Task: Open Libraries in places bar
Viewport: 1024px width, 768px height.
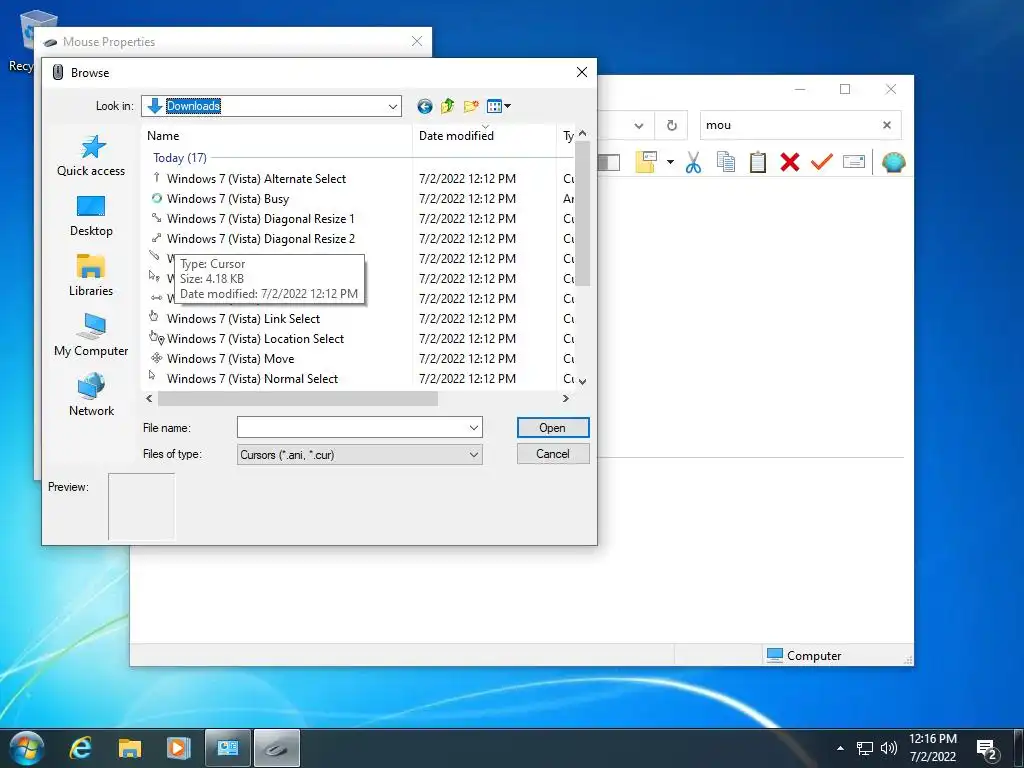Action: pyautogui.click(x=91, y=276)
